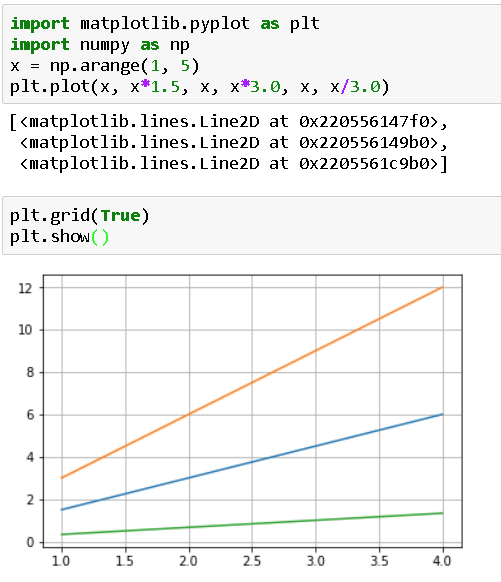Screen dimensions: 501x582
Task: Click y-axis tick label 12
Action: tap(25, 288)
